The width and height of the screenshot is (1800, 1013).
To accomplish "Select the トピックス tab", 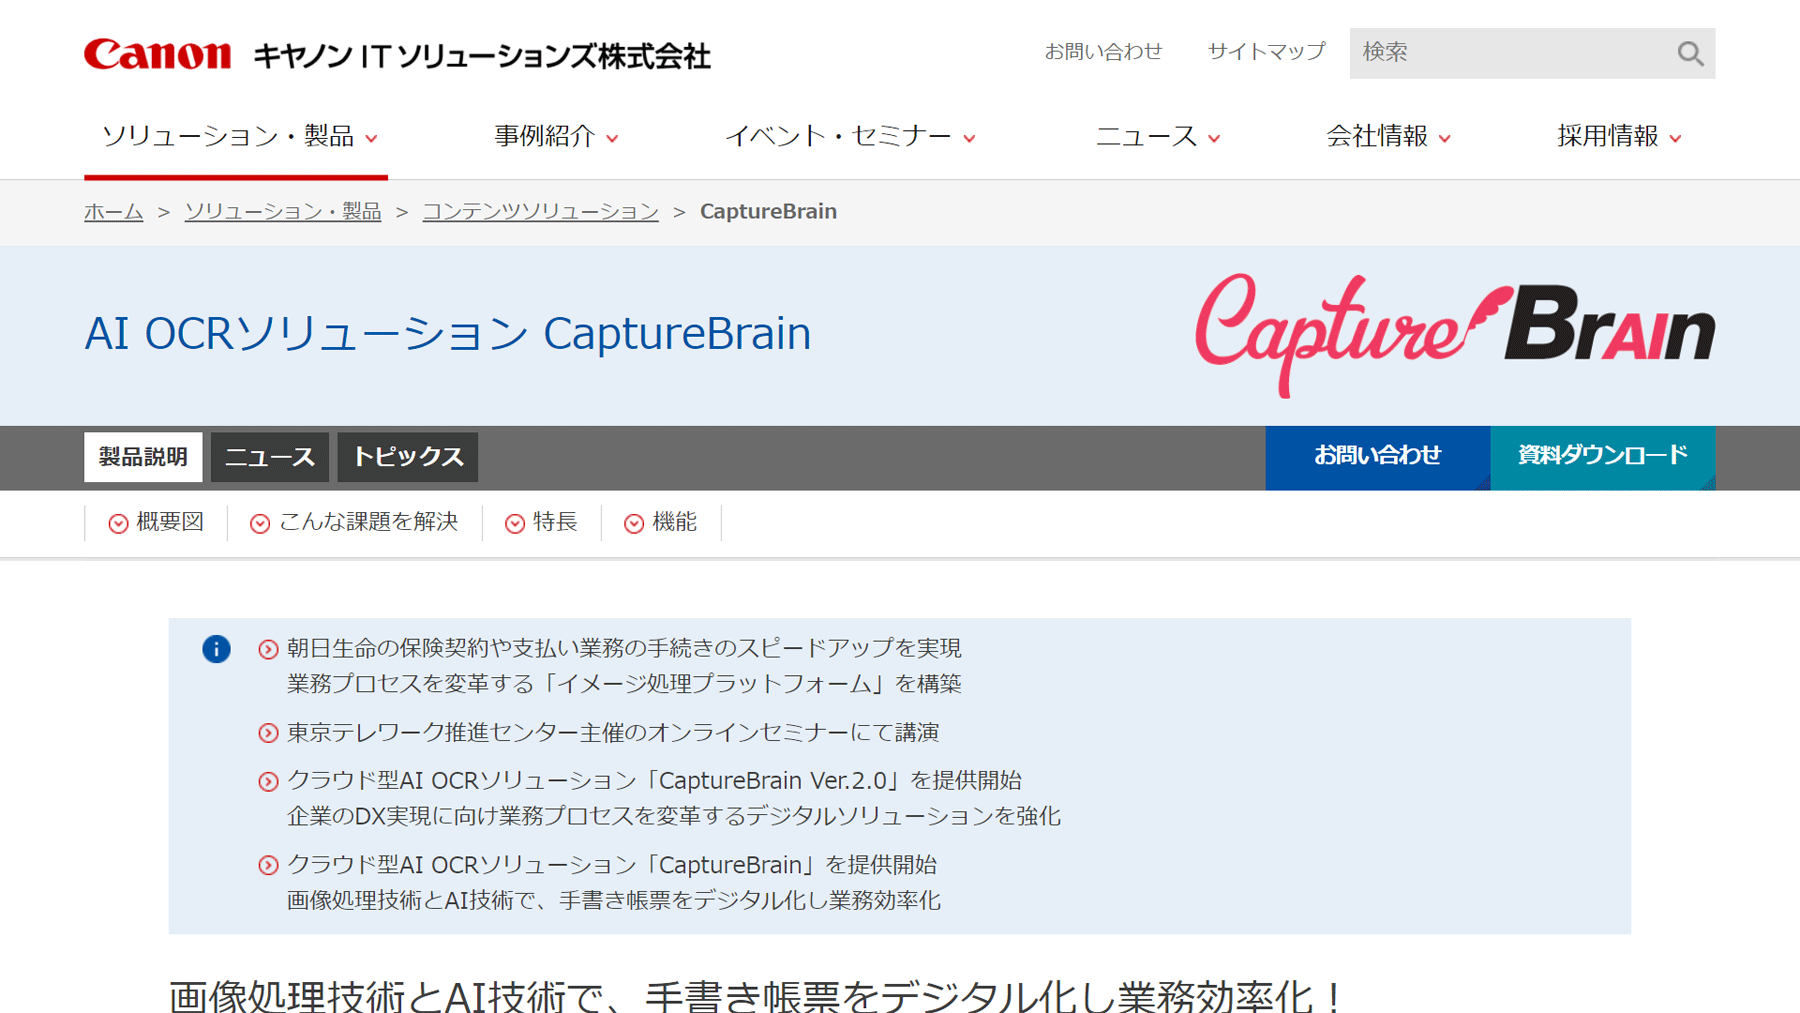I will 408,457.
